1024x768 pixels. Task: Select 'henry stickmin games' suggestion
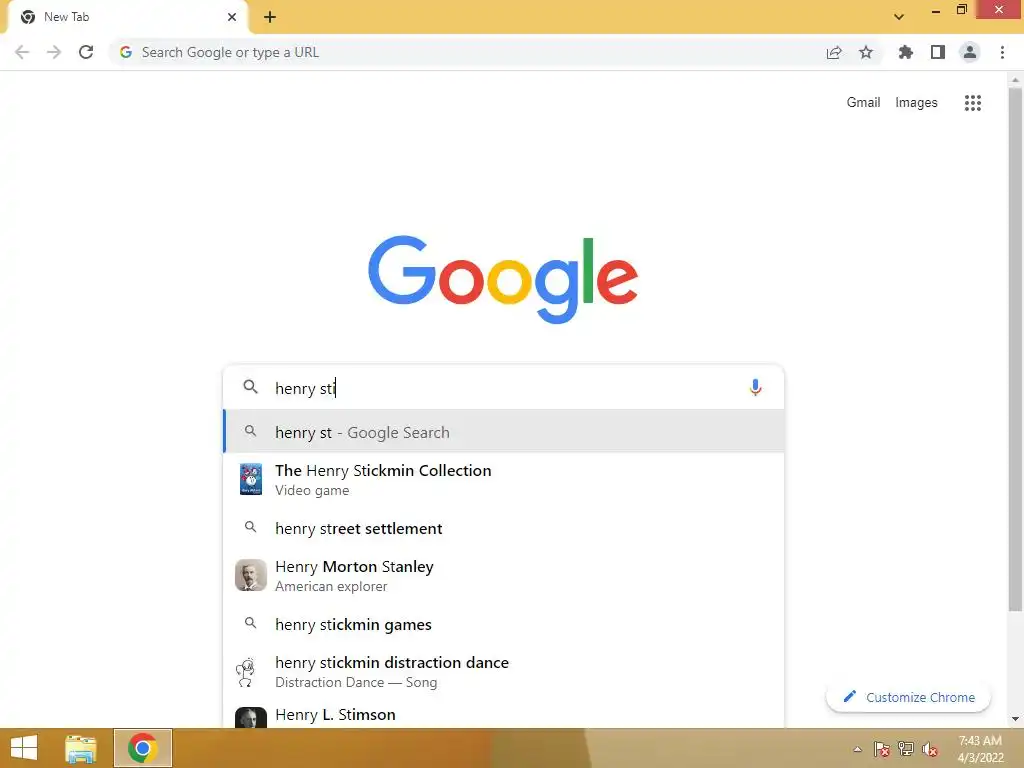tap(504, 624)
